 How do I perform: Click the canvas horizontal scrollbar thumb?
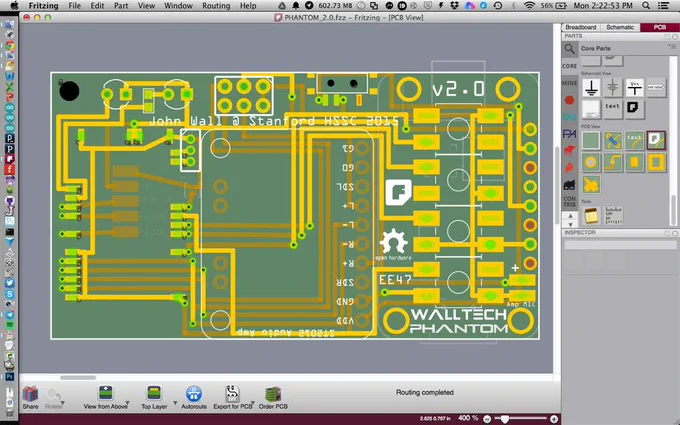(x=78, y=378)
